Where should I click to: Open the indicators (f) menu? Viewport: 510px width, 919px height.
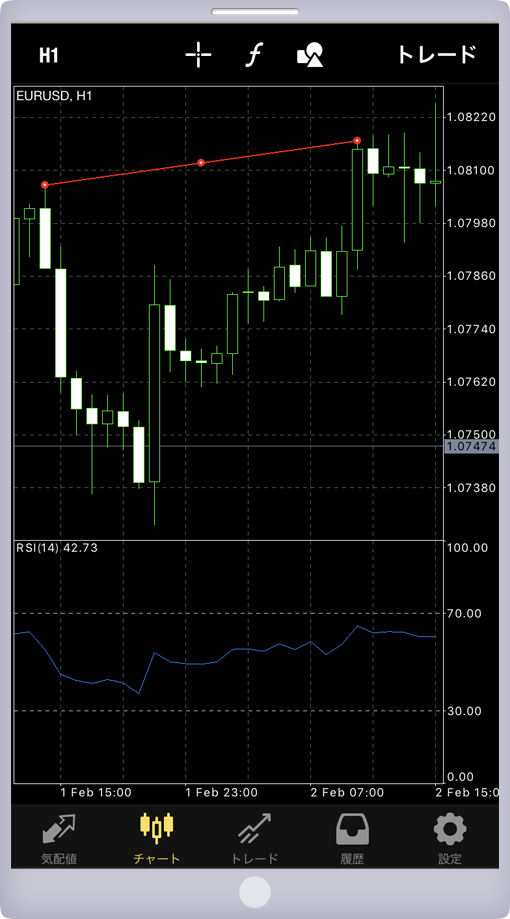tap(254, 55)
